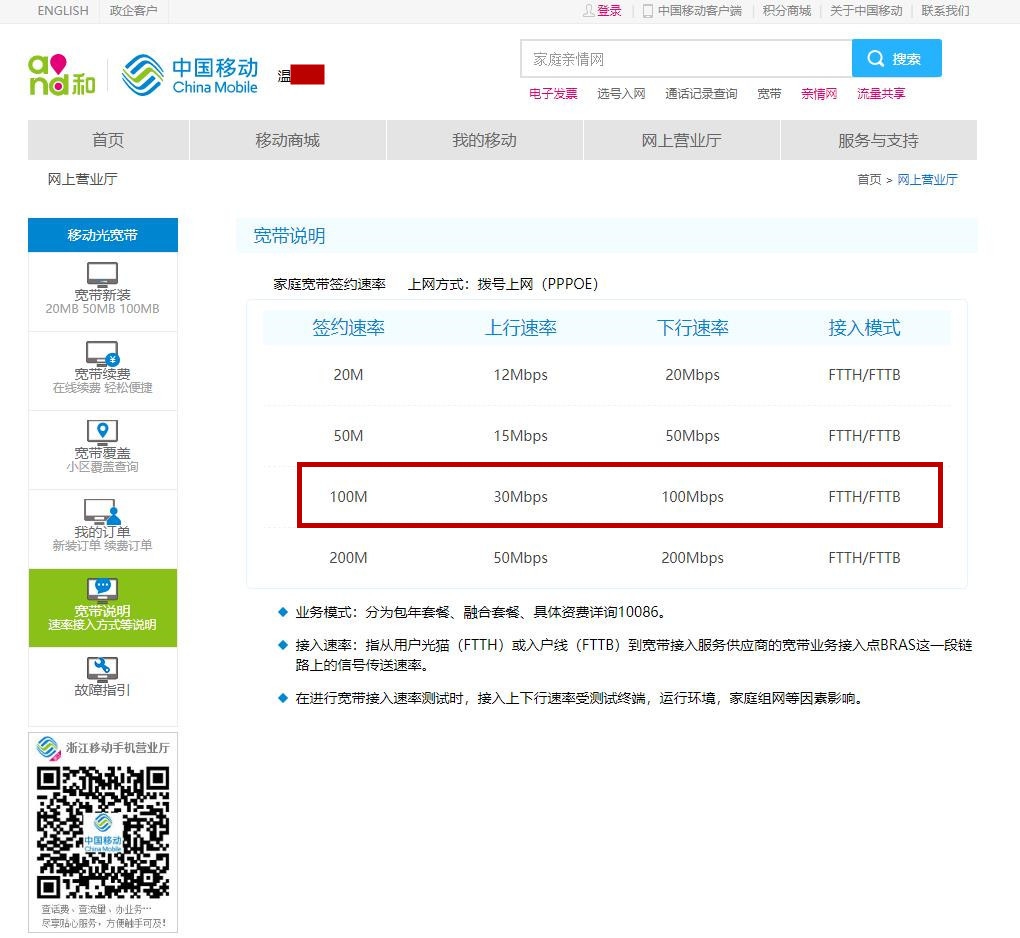Click the 流量共享 quick link
Screen dimensions: 1020x938
pyautogui.click(x=881, y=94)
